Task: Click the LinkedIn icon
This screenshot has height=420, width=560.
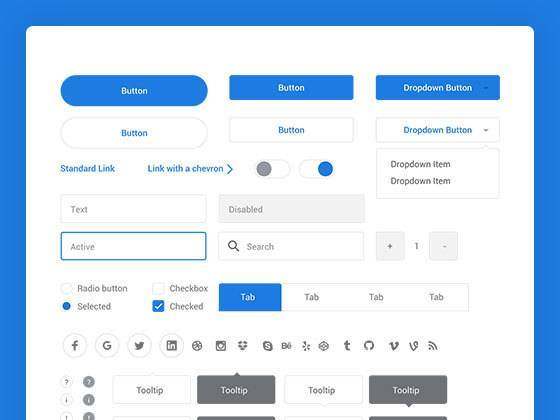Action: [x=171, y=345]
